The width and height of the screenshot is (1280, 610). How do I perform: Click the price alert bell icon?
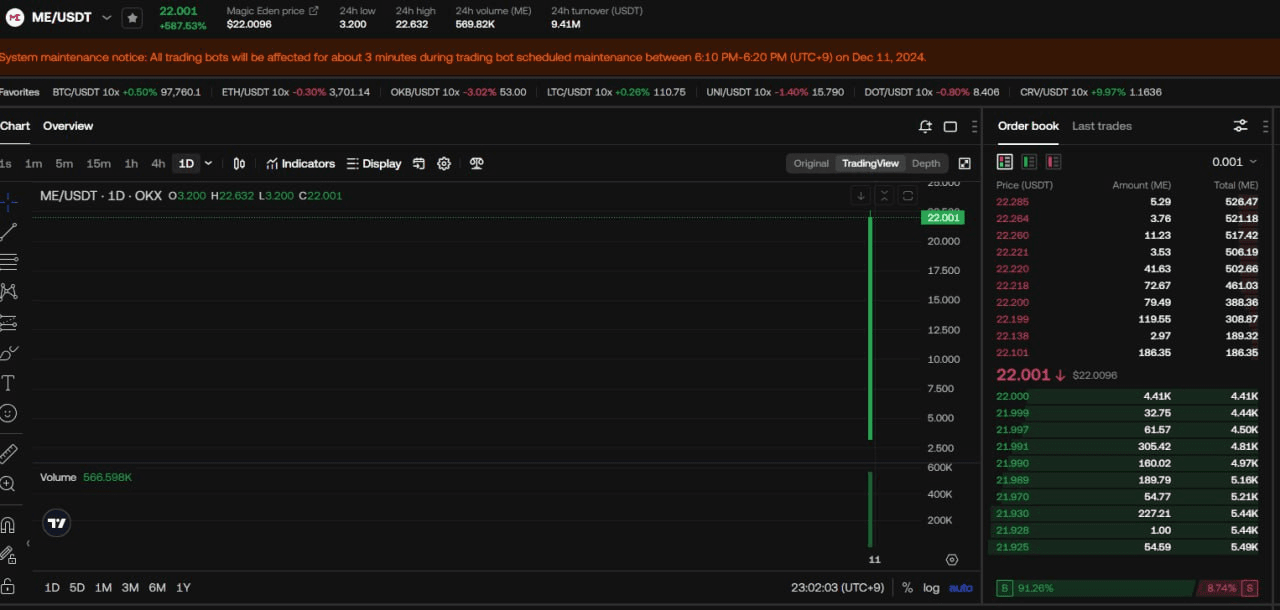coord(925,126)
